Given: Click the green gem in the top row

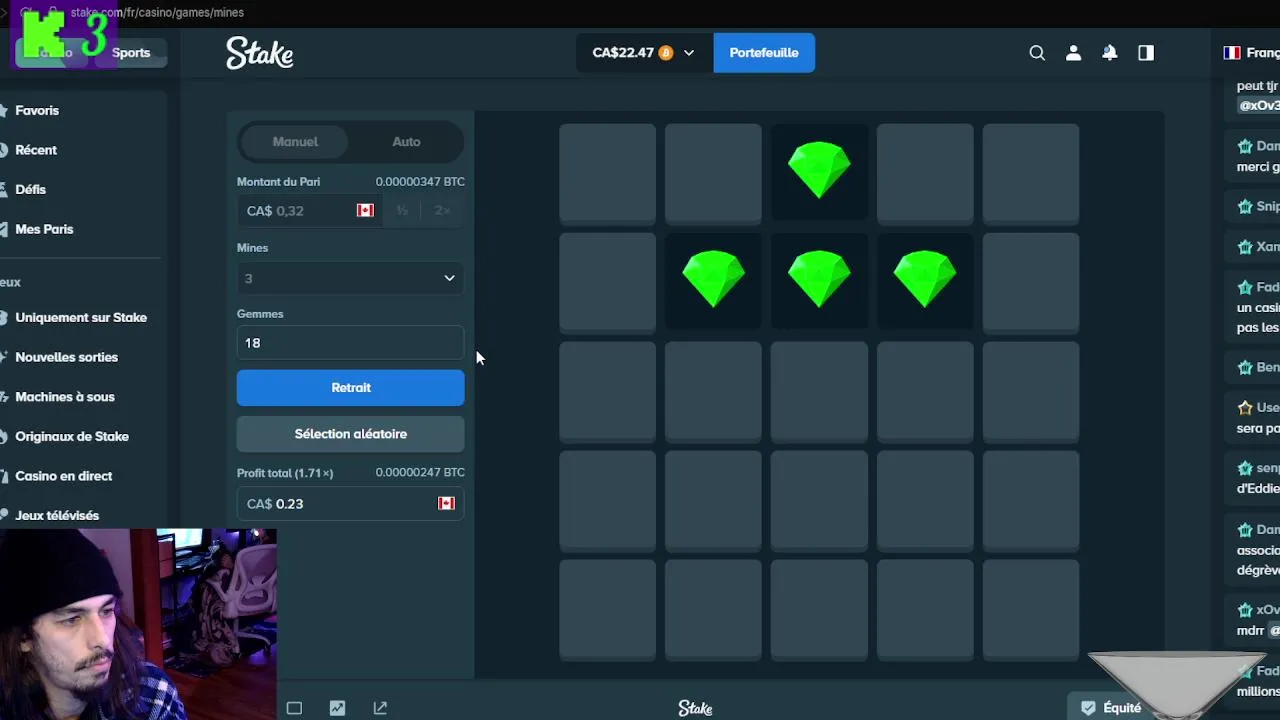Looking at the screenshot, I should point(819,170).
